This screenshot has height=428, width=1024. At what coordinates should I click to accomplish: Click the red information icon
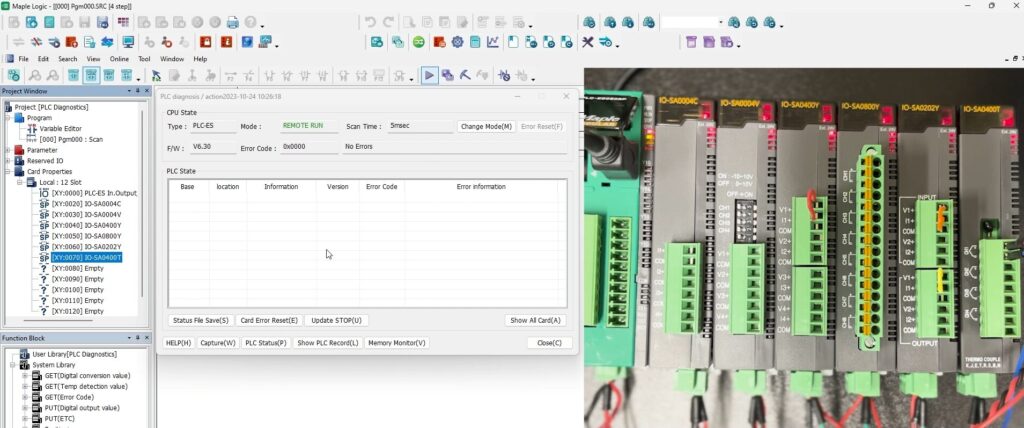227,42
